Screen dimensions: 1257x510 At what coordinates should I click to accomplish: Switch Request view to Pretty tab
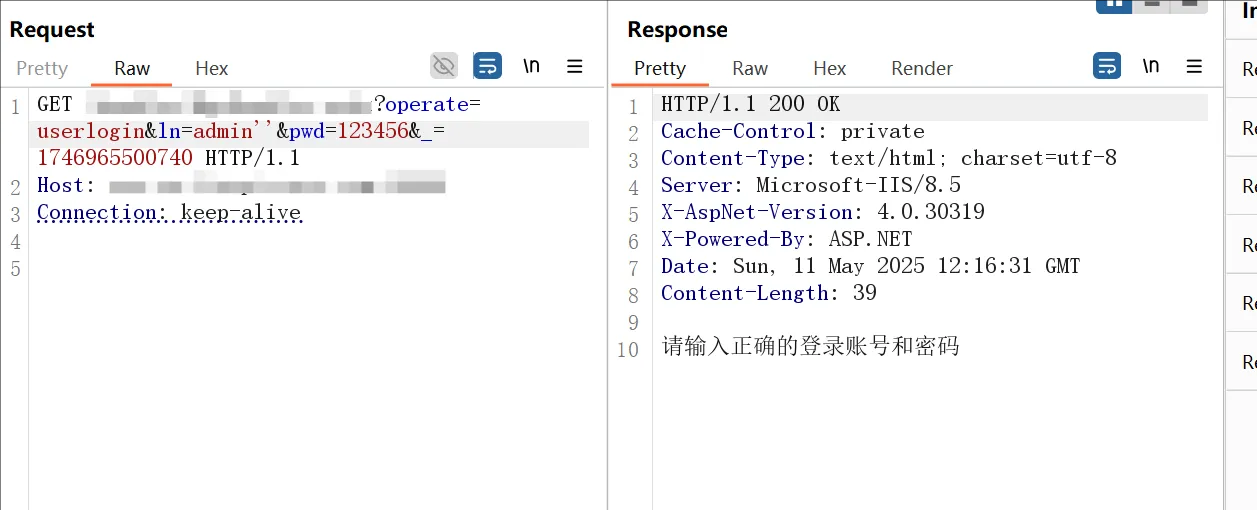(x=42, y=68)
